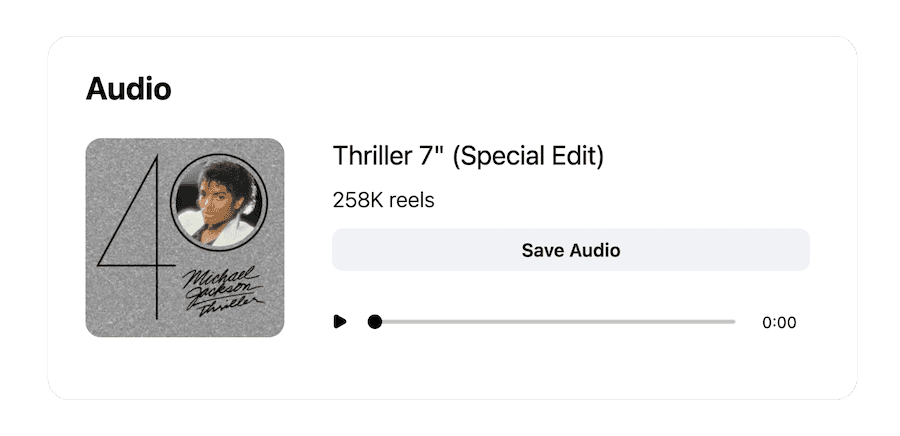Open the 258K reels count
900x436 pixels.
tap(383, 200)
